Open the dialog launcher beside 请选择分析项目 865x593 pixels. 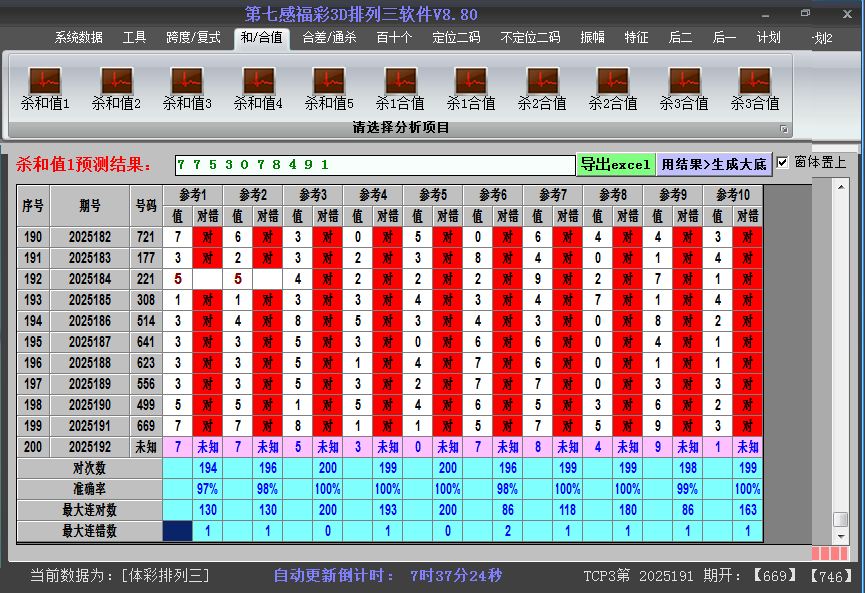point(783,129)
